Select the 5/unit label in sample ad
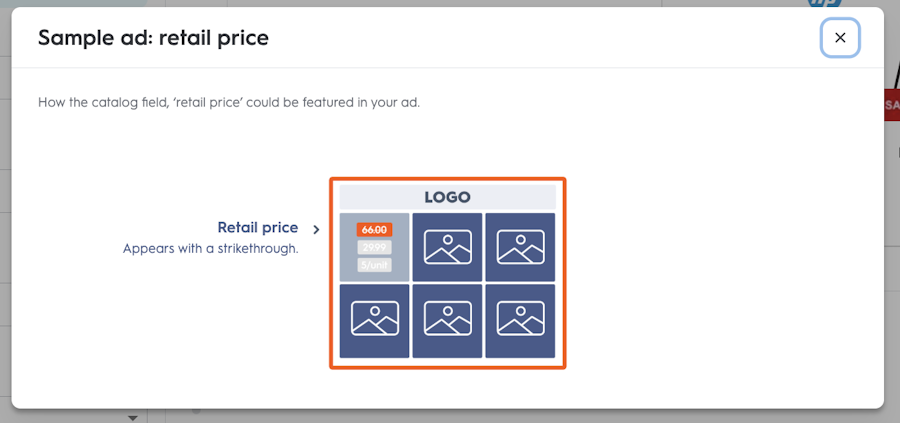The width and height of the screenshot is (900, 423). point(374,265)
